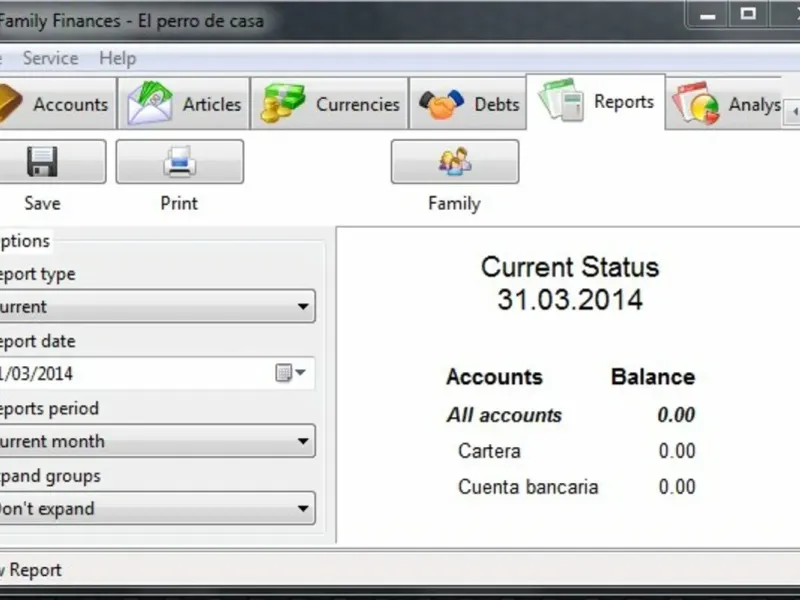Click the All accounts total row
Viewport: 800px width, 600px height.
click(570, 415)
